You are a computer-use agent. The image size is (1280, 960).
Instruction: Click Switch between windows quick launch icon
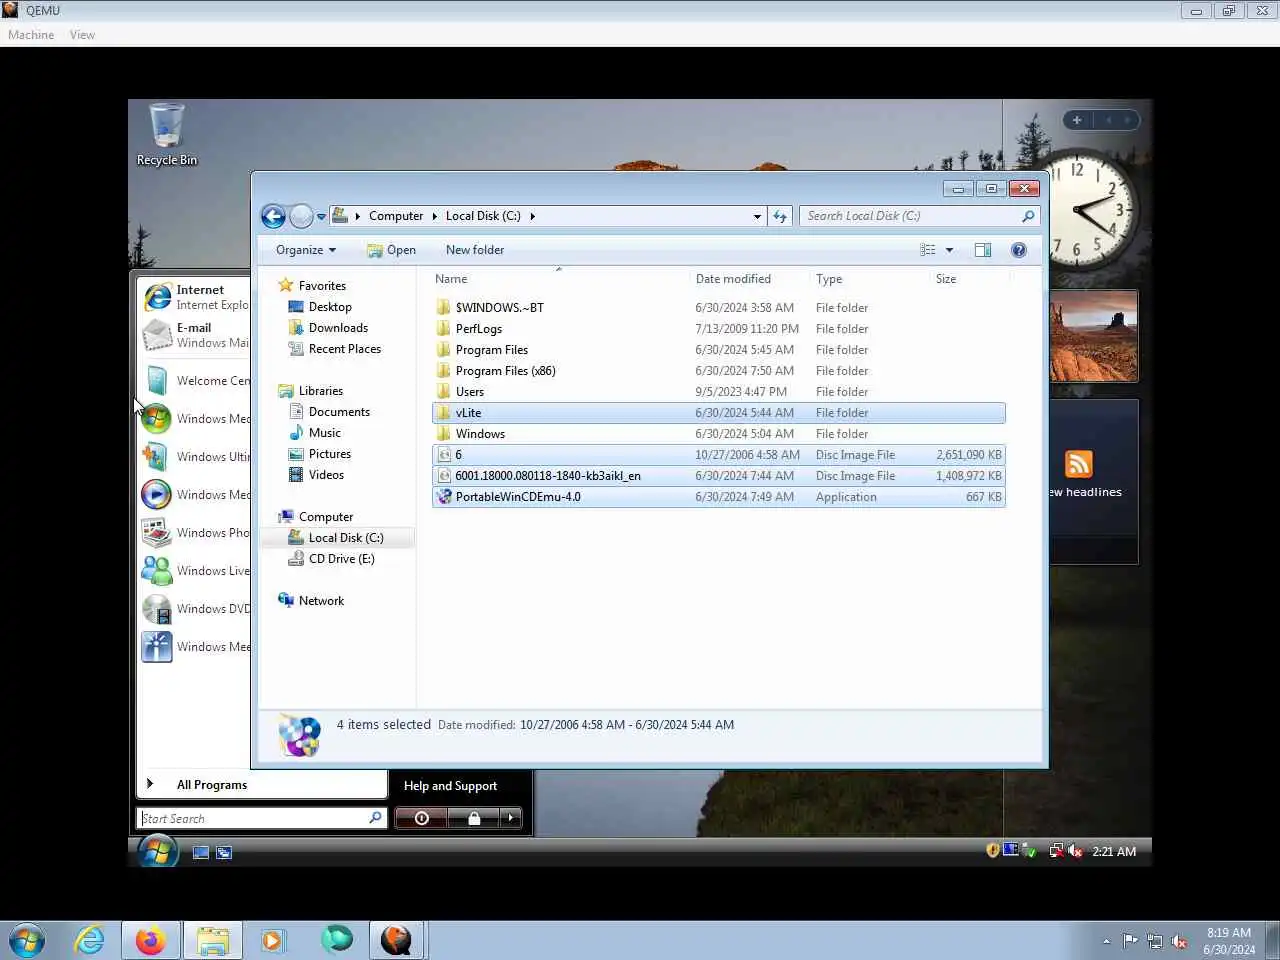point(224,853)
